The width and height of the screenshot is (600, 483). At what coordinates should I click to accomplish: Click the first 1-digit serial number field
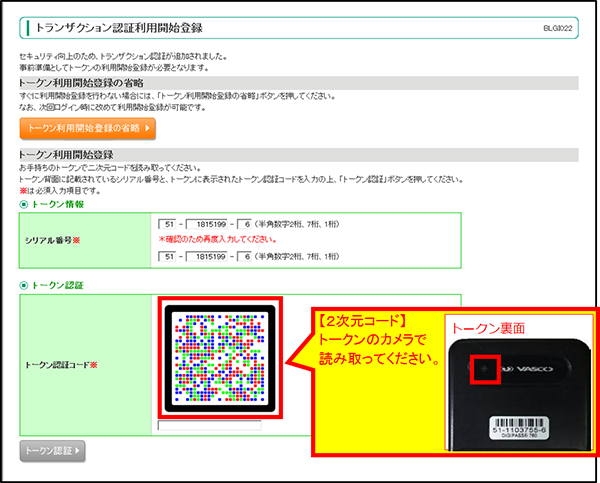coord(244,225)
